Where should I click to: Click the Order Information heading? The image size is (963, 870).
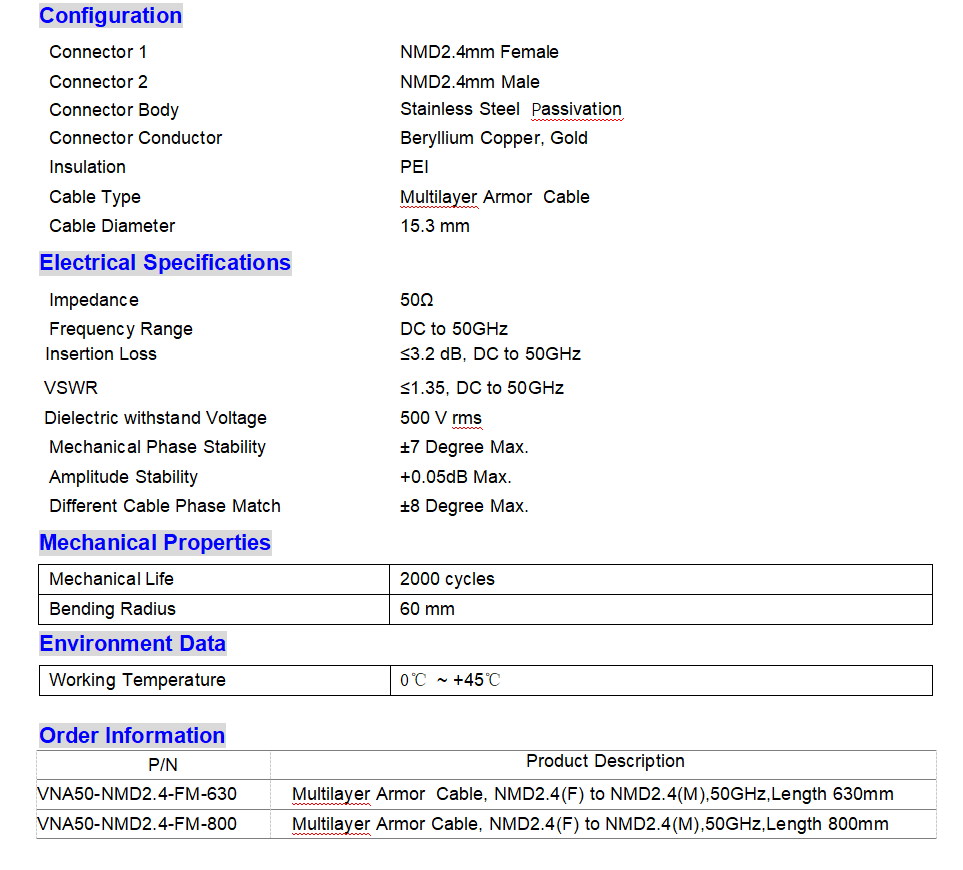(132, 736)
